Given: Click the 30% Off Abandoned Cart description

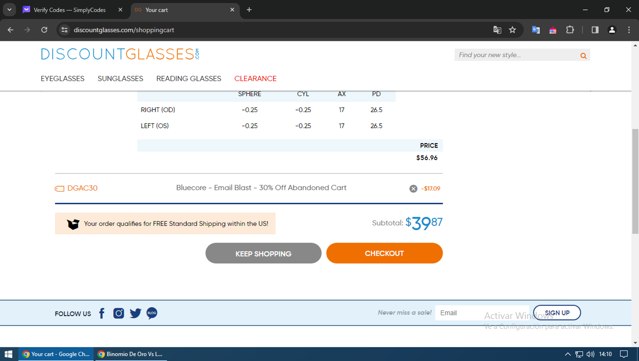Looking at the screenshot, I should [261, 188].
